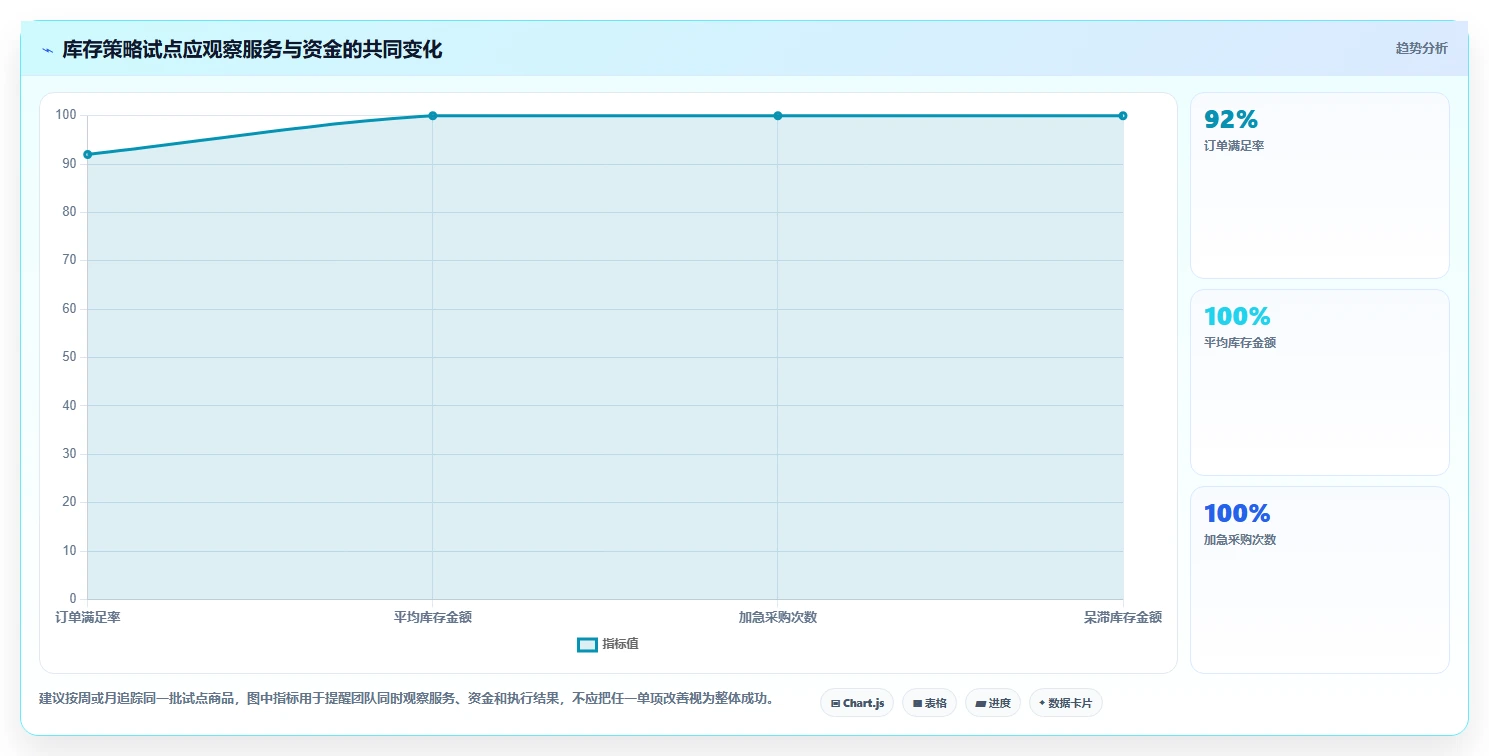Click the 订单满足率 x-axis label
This screenshot has width=1489, height=756.
point(88,617)
